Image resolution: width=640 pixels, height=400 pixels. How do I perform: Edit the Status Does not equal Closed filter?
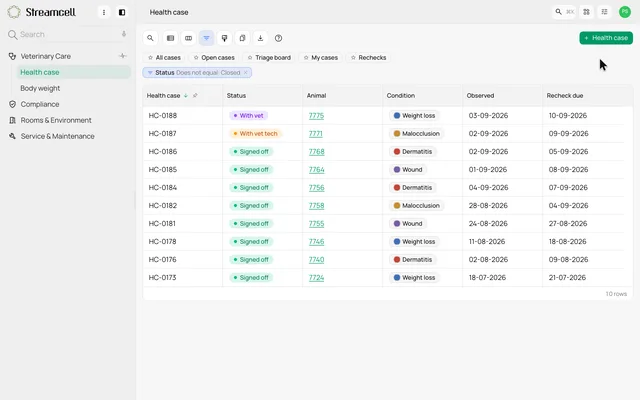tap(197, 73)
